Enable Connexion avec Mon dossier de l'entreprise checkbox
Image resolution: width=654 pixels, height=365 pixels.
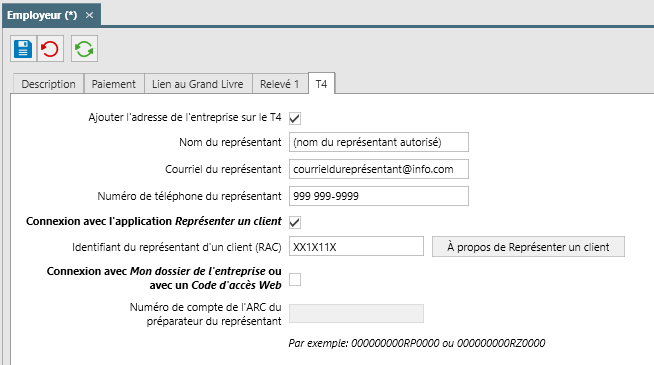(295, 279)
